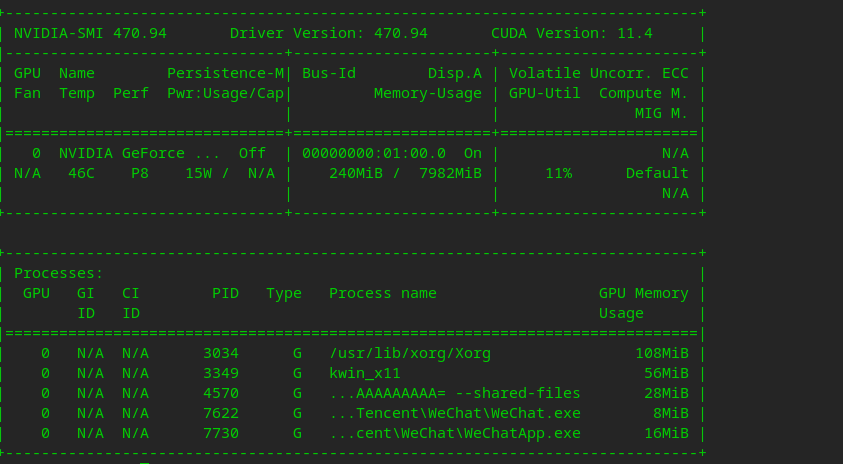Select the ...Tencent\WeChat\WeChat.exe process name
843x464 pixels.
click(455, 413)
